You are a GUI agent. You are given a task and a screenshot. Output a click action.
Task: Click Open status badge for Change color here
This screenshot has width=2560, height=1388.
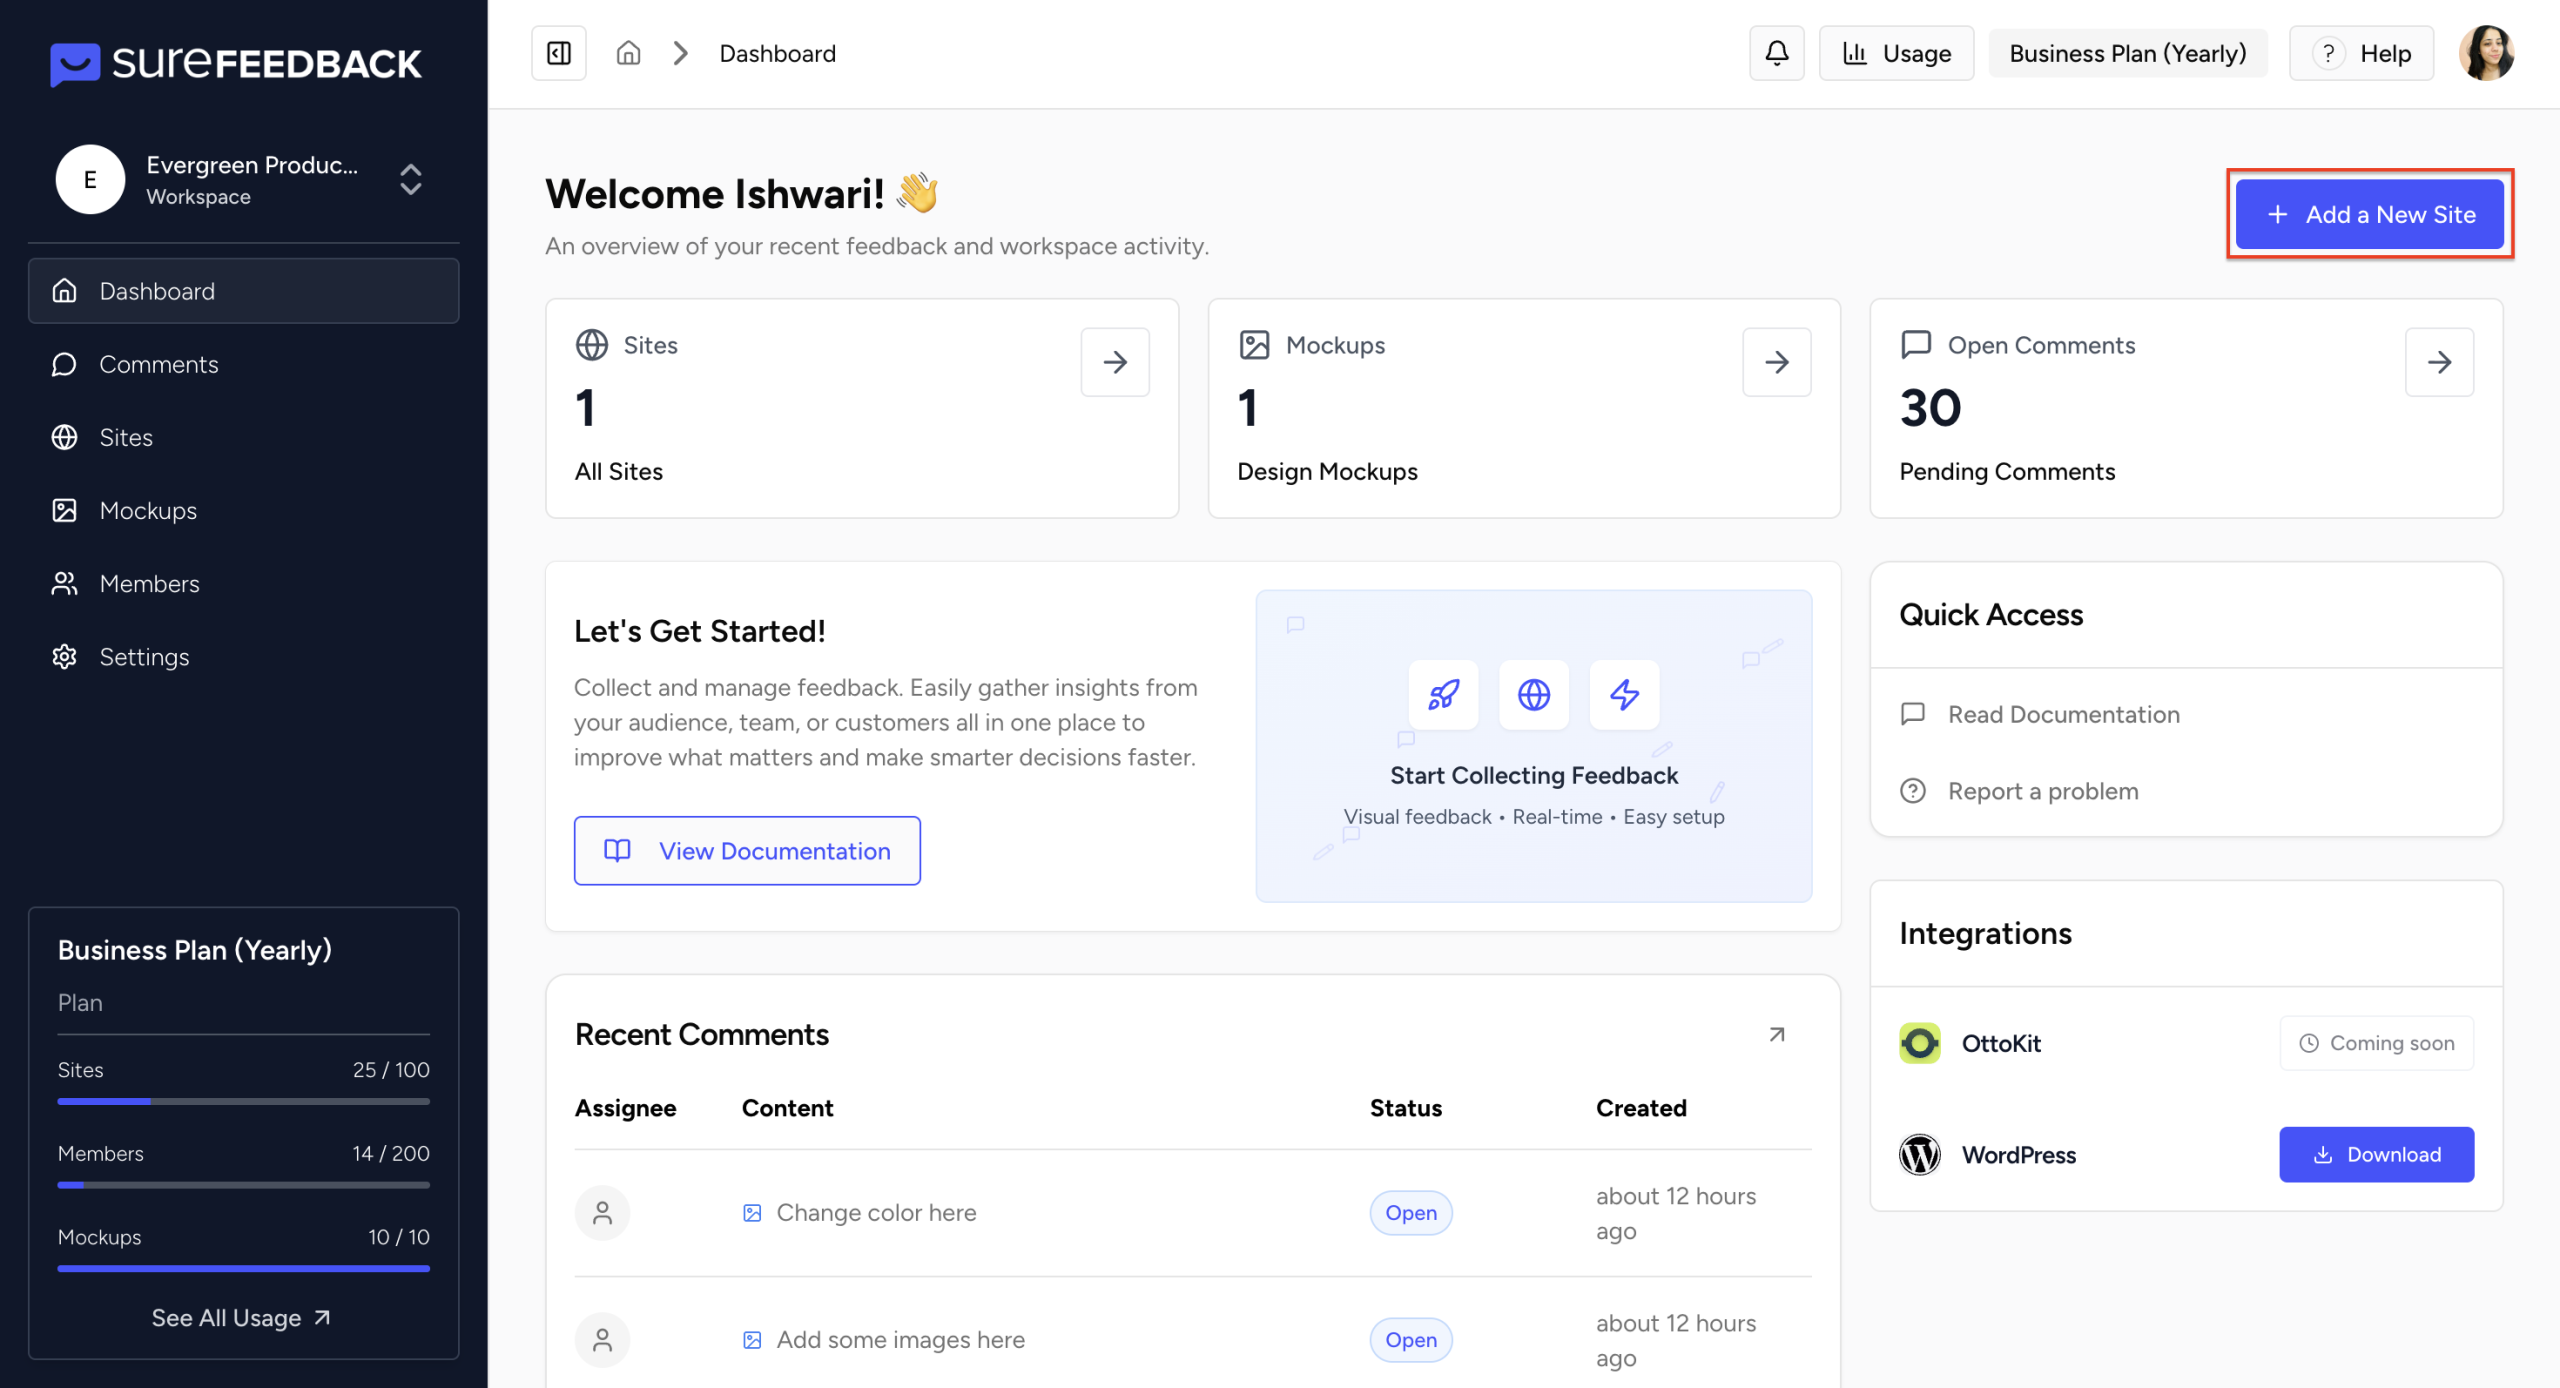click(1410, 1212)
